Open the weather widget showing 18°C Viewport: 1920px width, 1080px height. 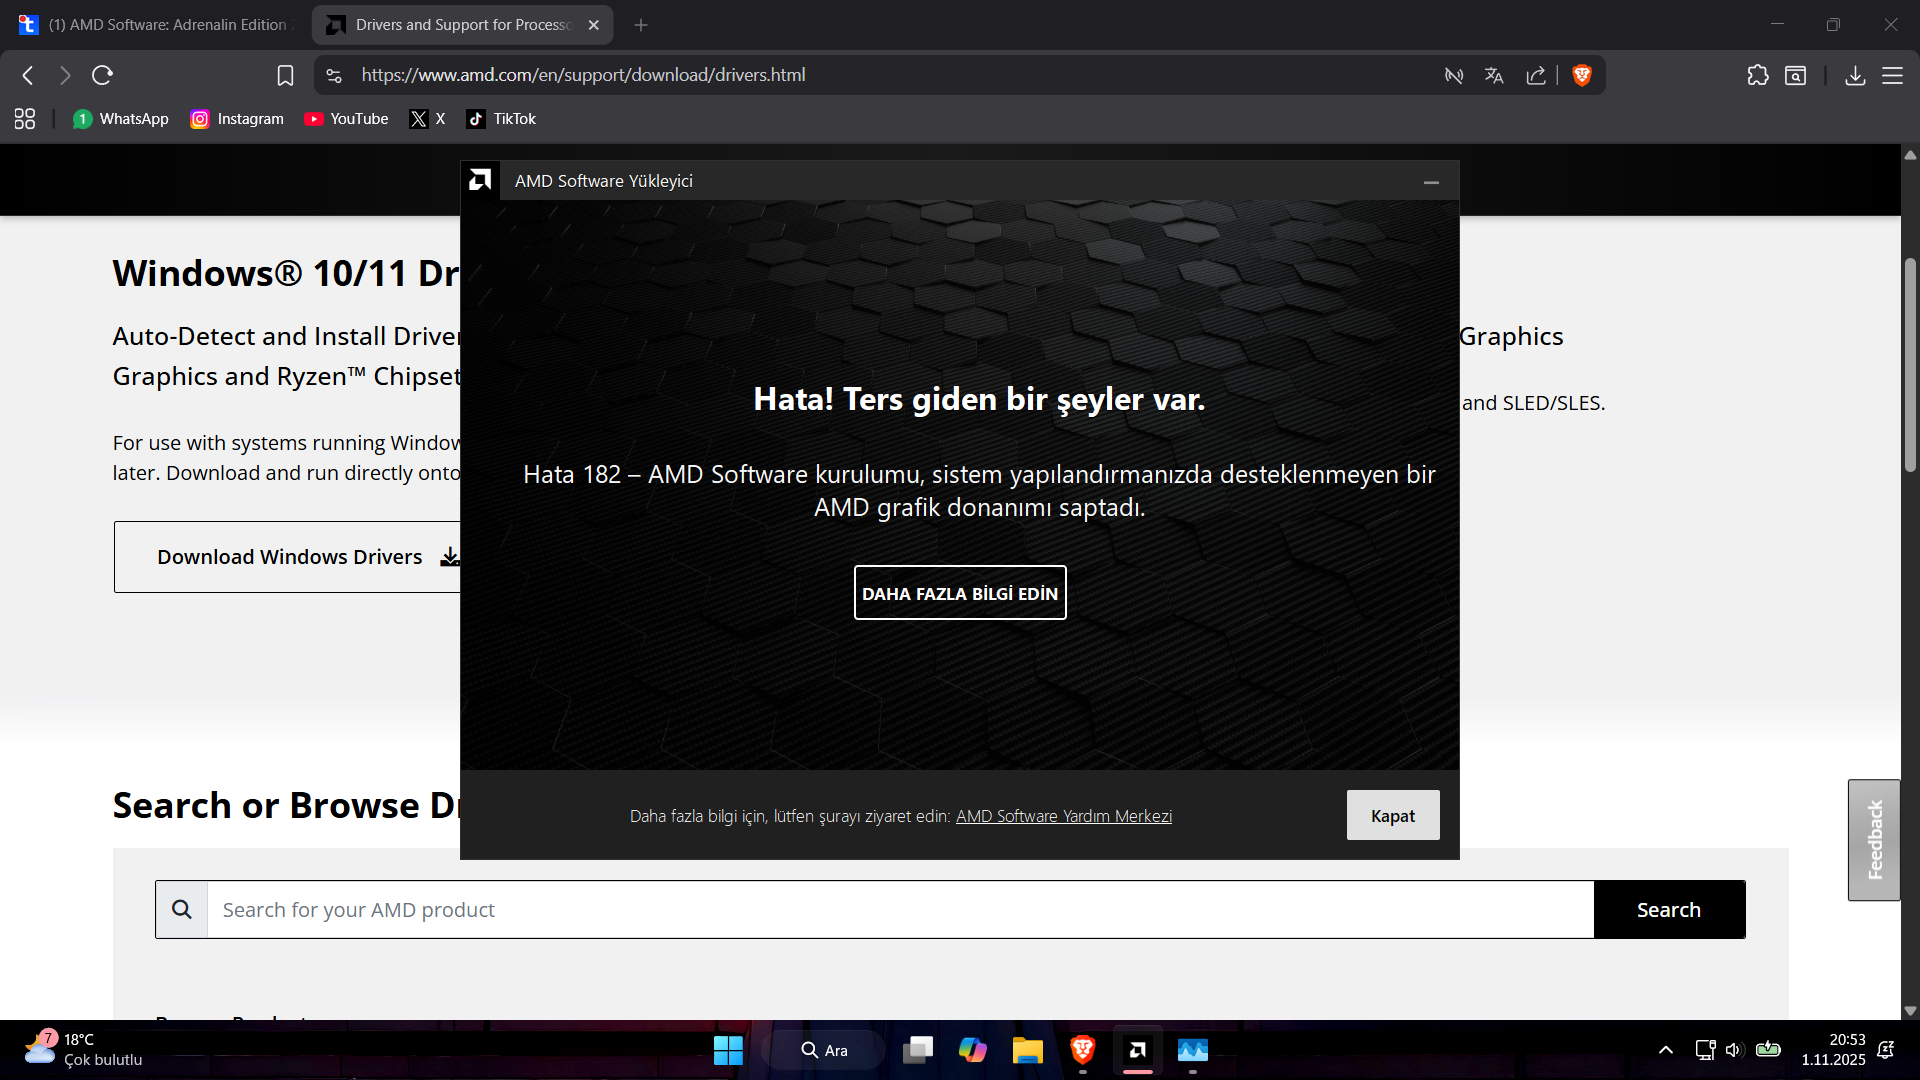[x=83, y=1050]
